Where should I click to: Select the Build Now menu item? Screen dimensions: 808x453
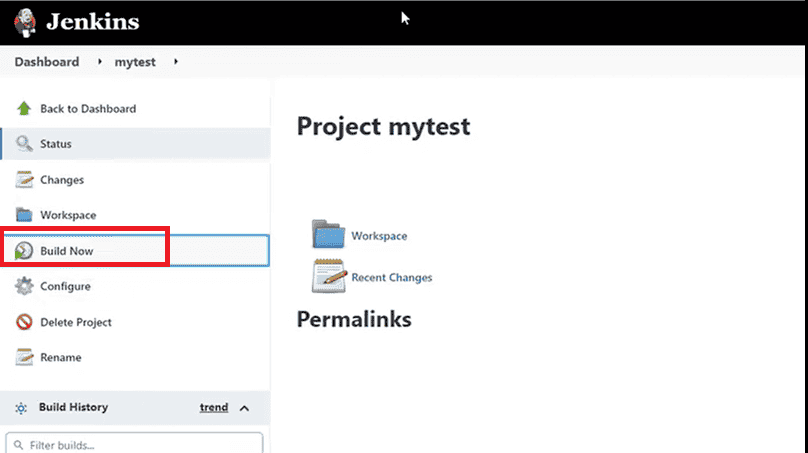pyautogui.click(x=66, y=251)
